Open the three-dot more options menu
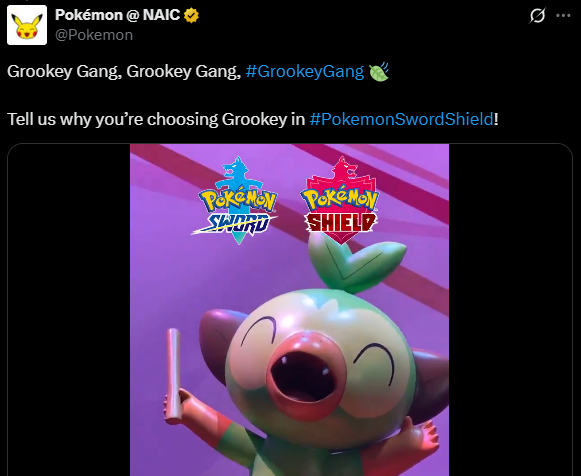 pos(563,16)
